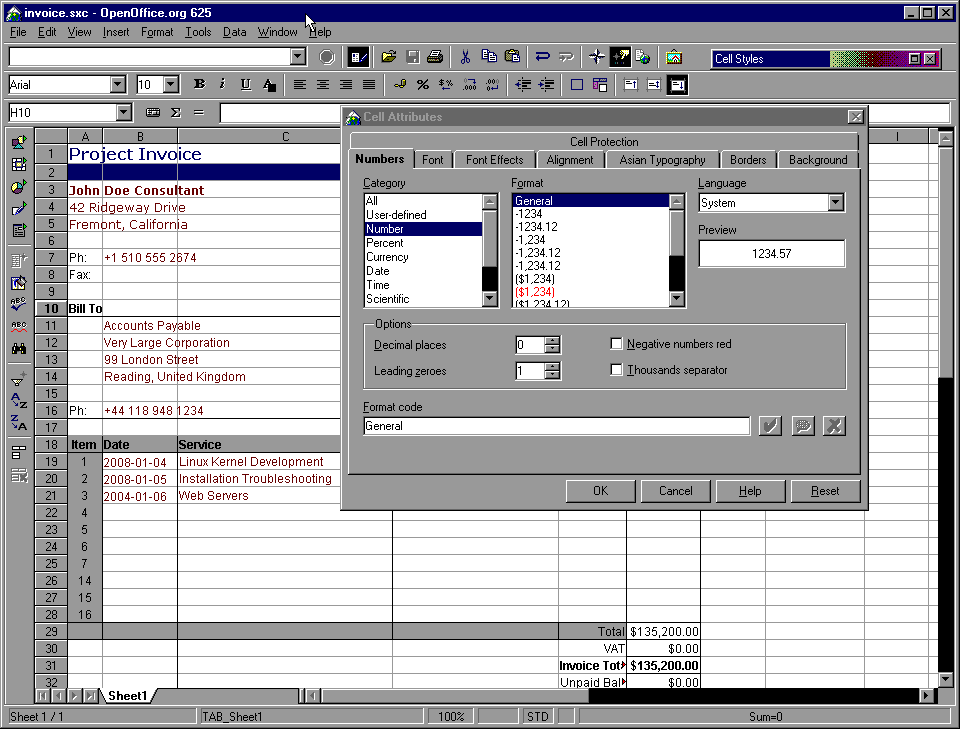Open the Borders tab

pyautogui.click(x=748, y=160)
